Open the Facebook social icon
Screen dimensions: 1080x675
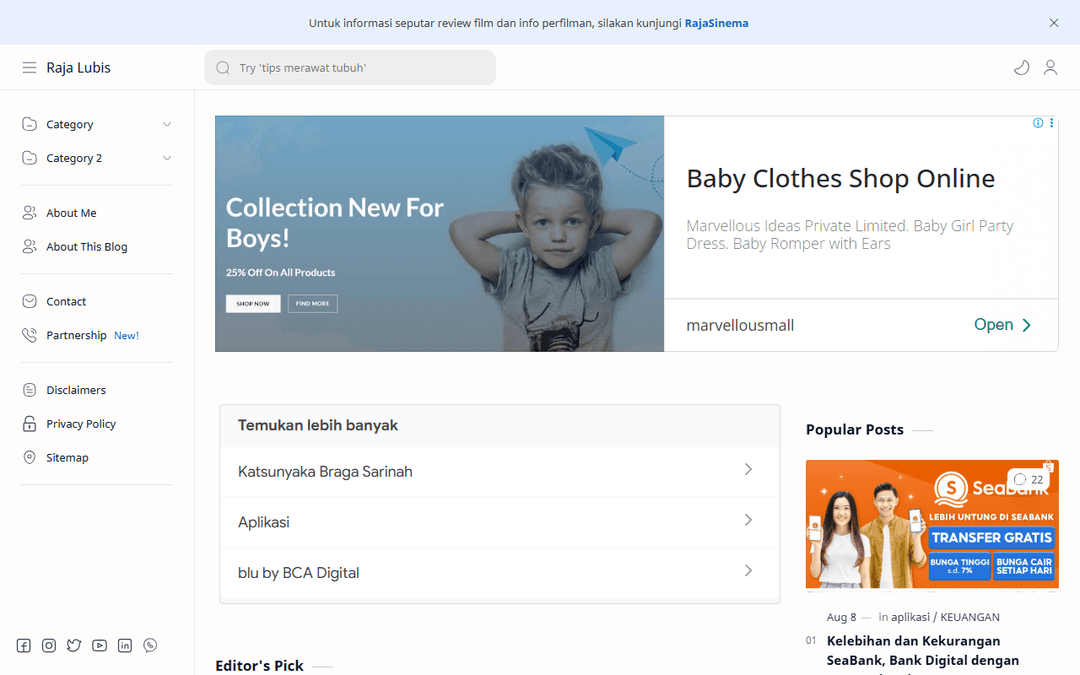tap(23, 645)
